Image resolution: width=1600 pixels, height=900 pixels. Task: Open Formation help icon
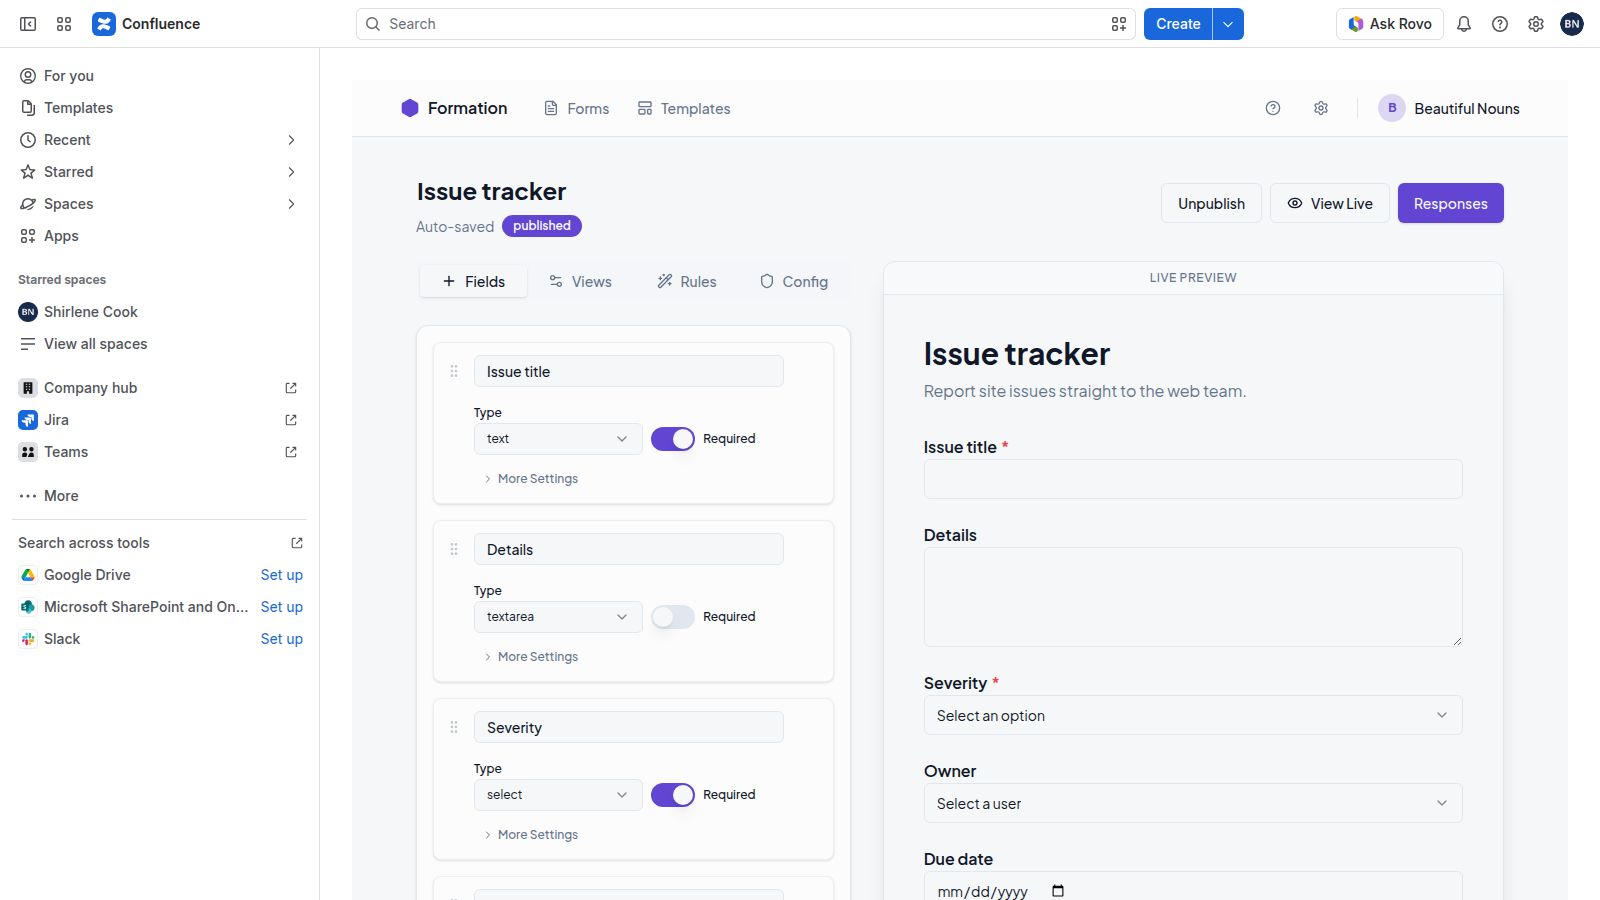(x=1273, y=108)
